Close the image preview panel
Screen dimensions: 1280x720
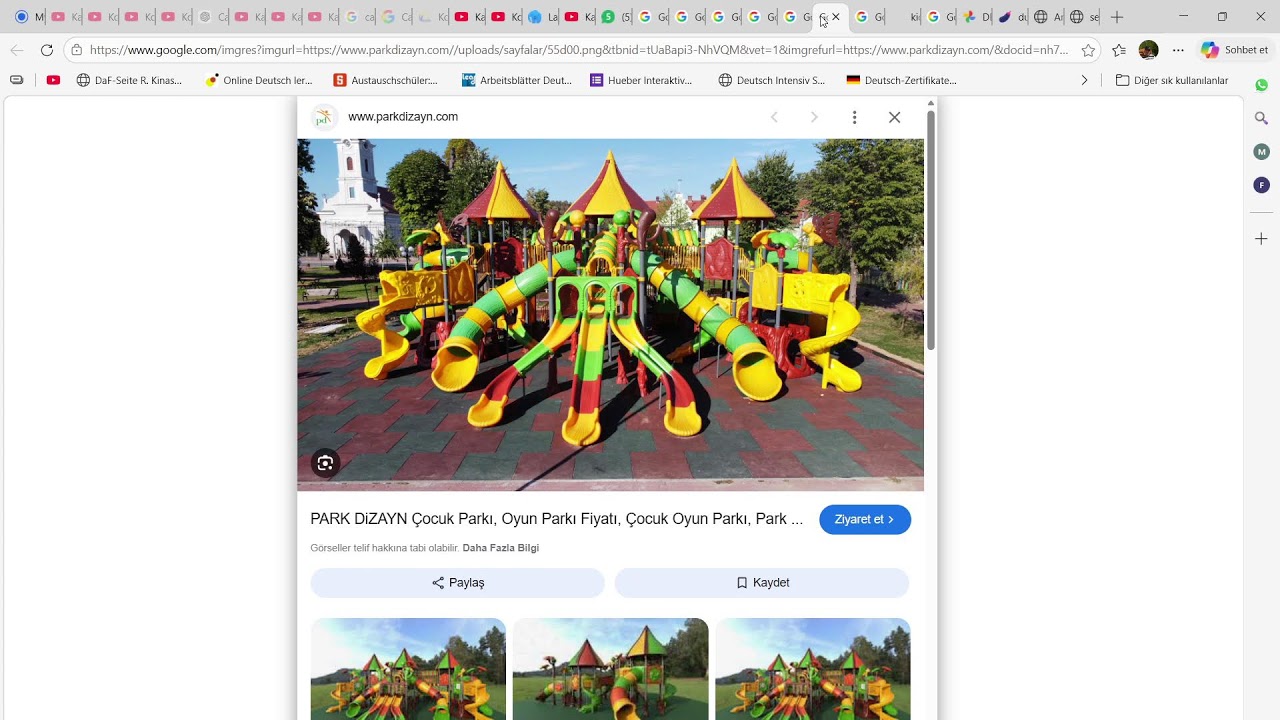894,117
